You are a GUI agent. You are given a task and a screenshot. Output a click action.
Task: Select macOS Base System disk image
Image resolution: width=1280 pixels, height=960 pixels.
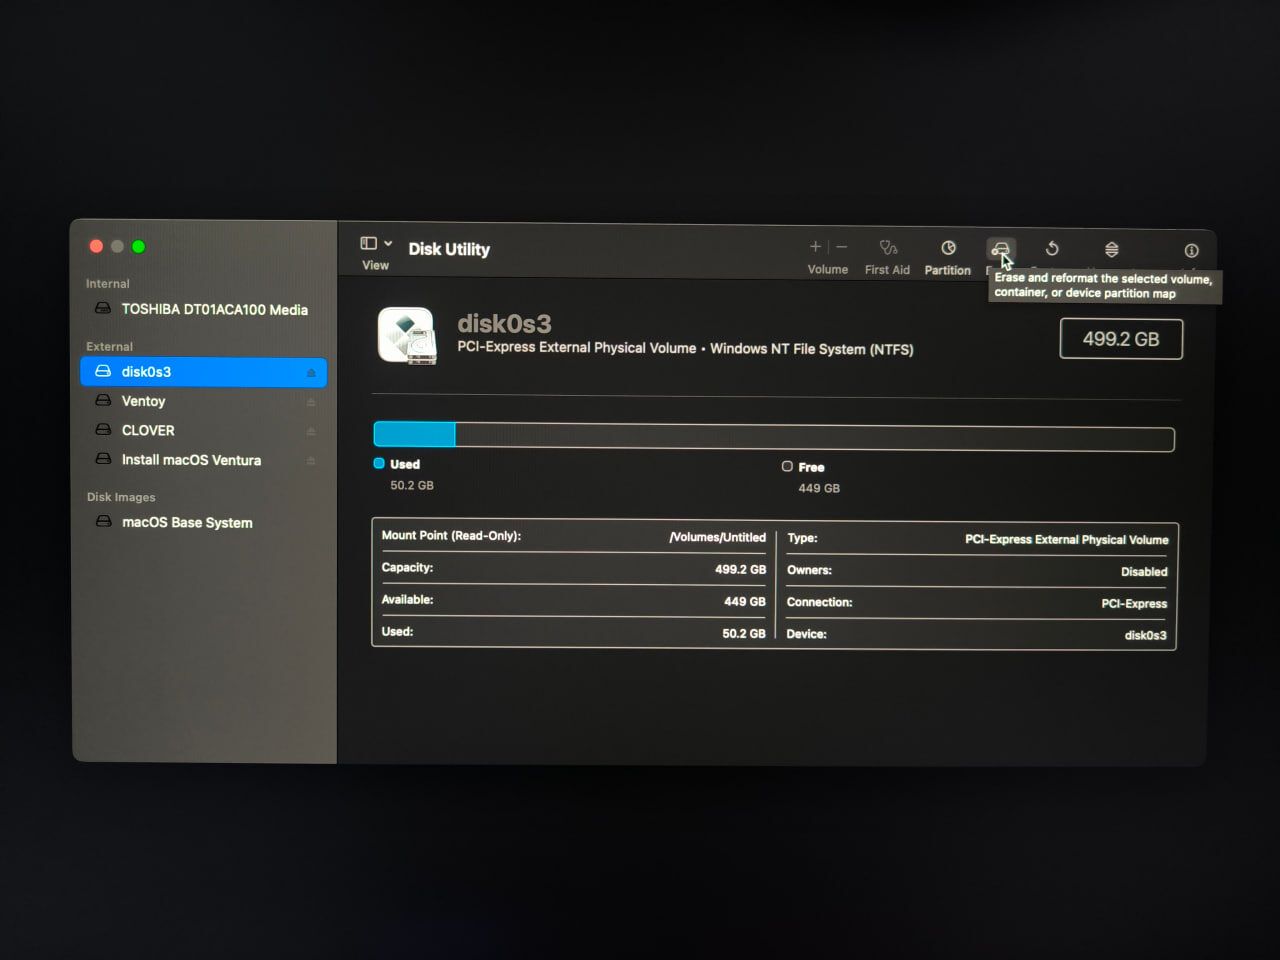[x=187, y=522]
